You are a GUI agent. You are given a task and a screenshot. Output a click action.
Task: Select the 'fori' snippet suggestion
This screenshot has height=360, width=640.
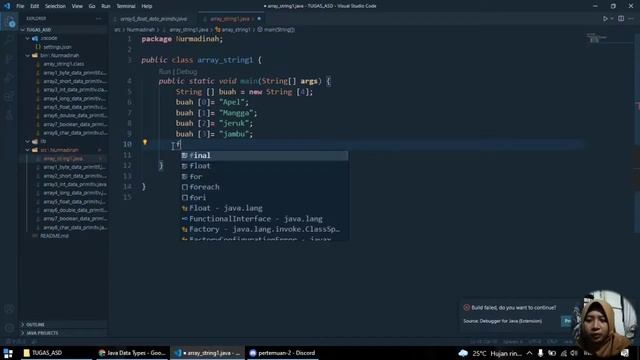[x=264, y=198]
